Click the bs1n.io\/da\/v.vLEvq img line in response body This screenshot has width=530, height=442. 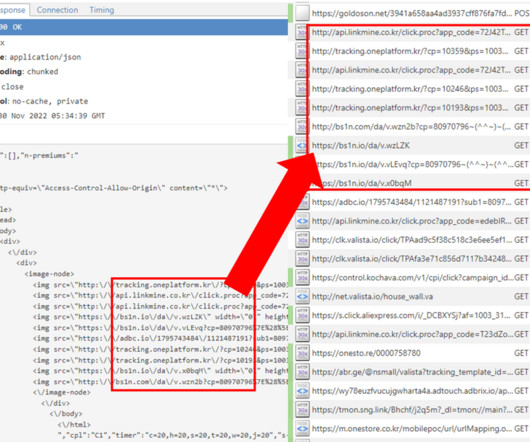(x=161, y=328)
